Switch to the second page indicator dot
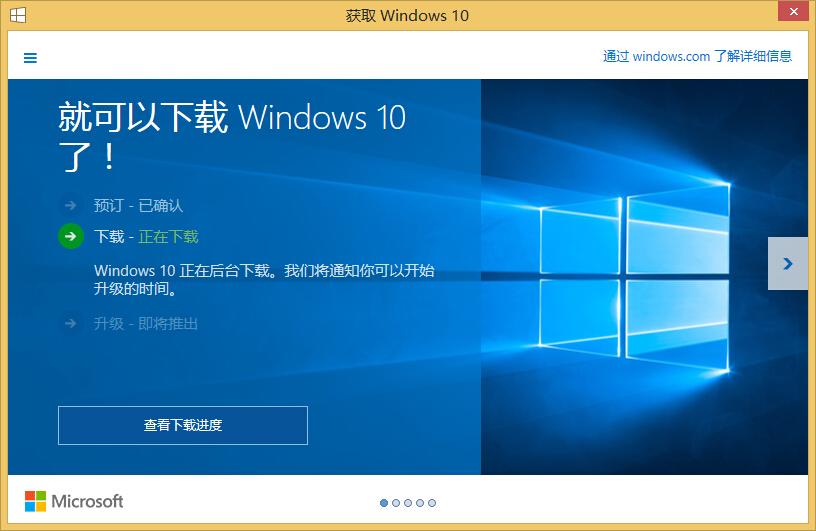 click(x=396, y=503)
